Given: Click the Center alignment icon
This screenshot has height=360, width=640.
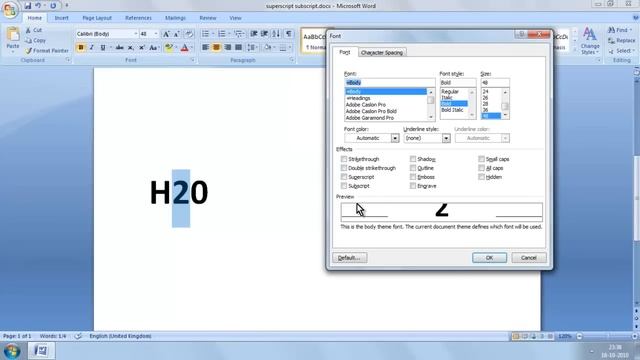Looking at the screenshot, I should tap(216, 48).
